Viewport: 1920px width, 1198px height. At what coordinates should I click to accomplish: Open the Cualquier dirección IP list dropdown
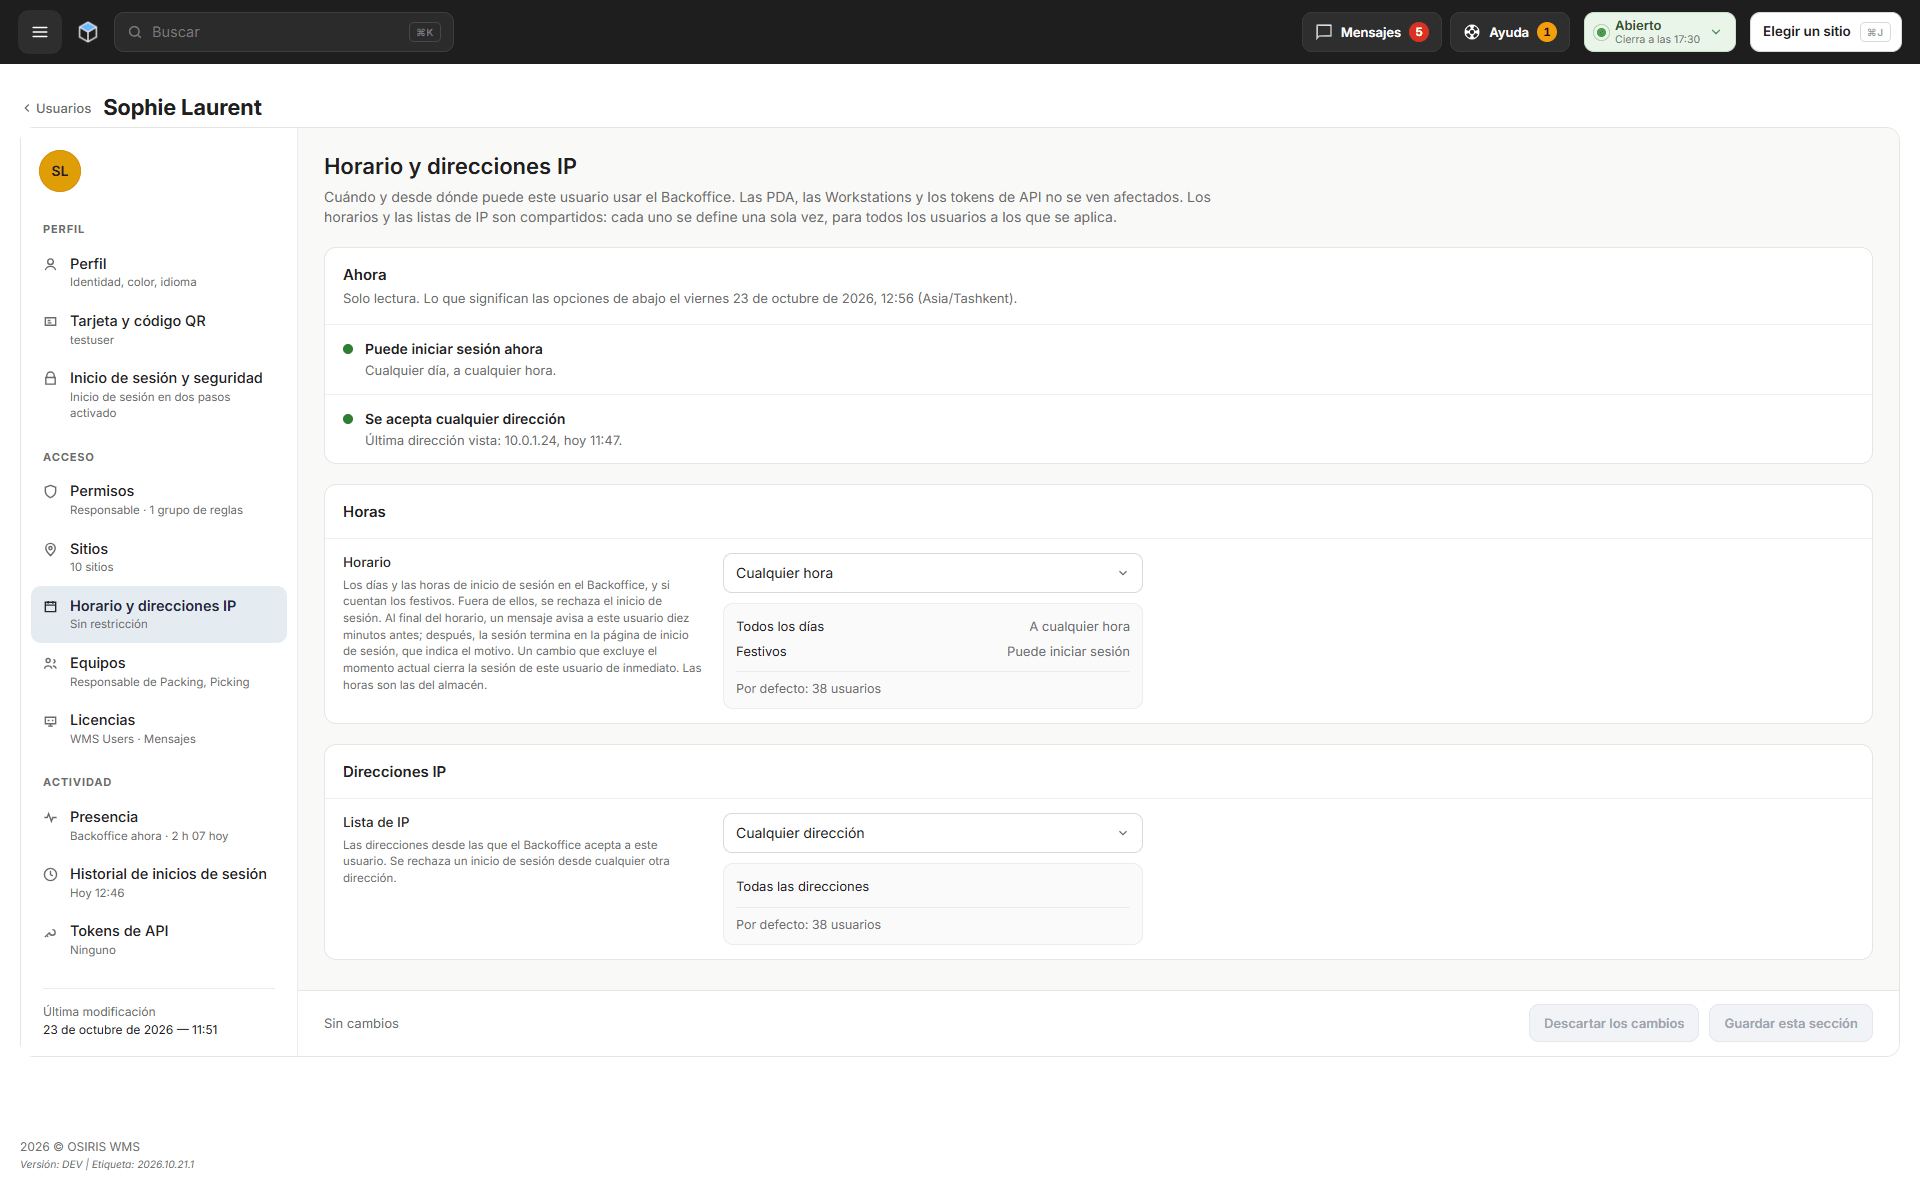[932, 833]
